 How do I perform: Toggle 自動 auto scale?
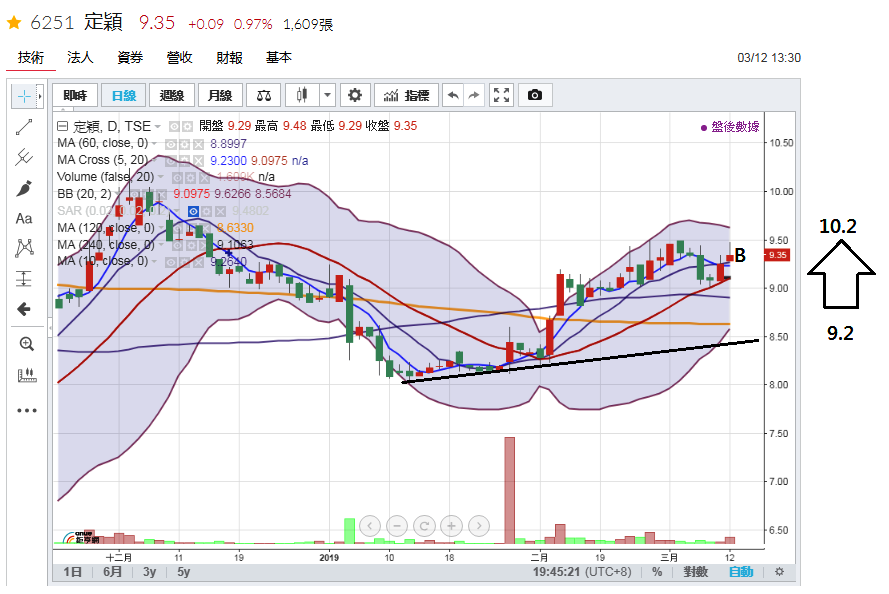coord(741,572)
